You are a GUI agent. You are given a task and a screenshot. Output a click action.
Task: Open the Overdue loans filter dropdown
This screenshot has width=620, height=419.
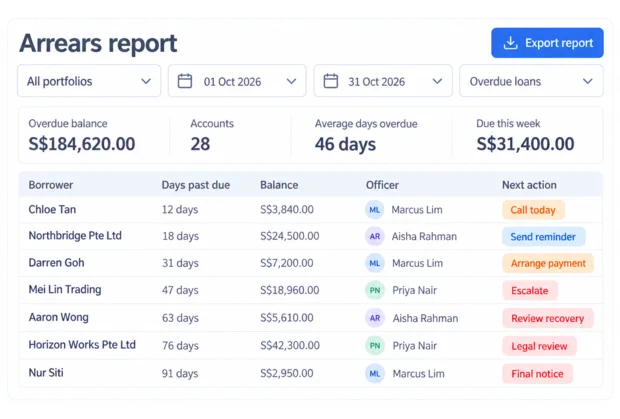pyautogui.click(x=531, y=81)
